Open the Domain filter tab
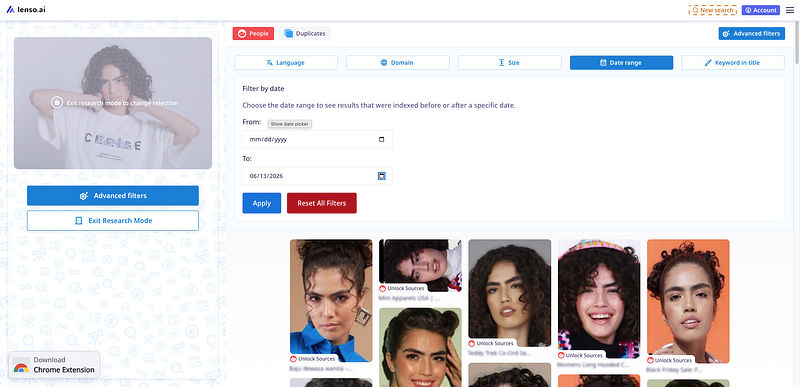The width and height of the screenshot is (800, 387). [397, 63]
